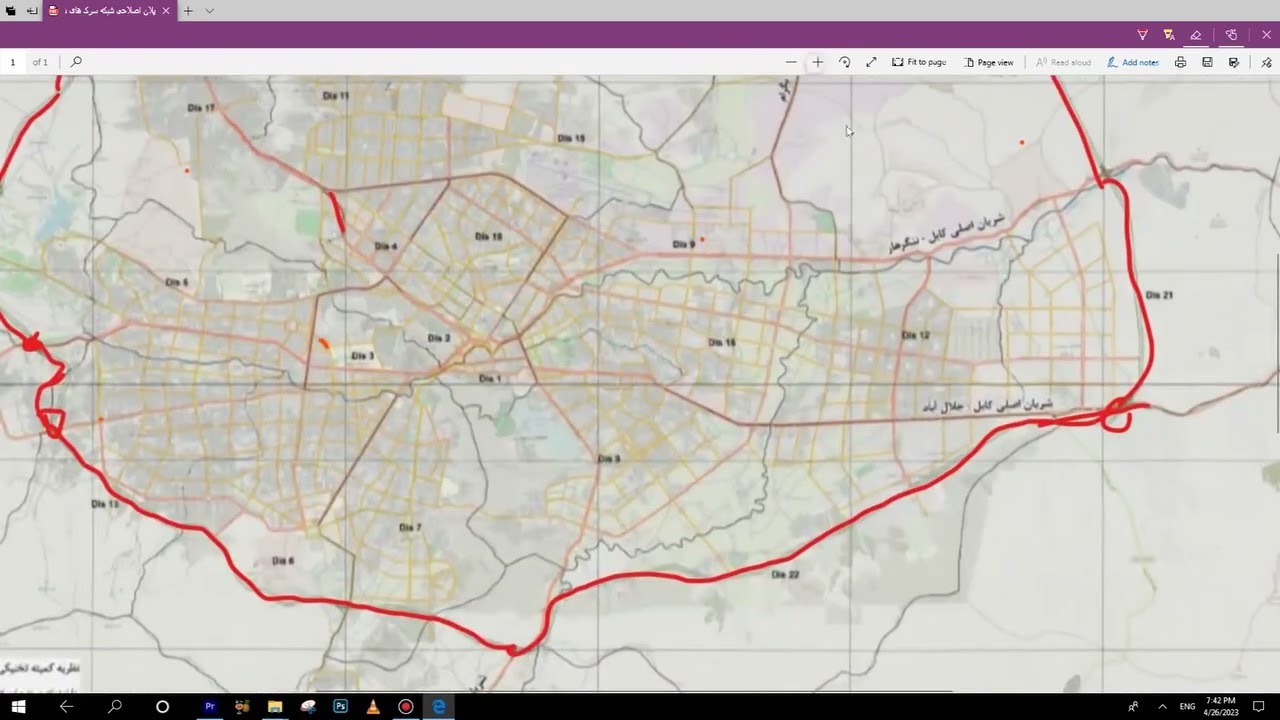Open a new tab
The image size is (1280, 720).
point(188,11)
